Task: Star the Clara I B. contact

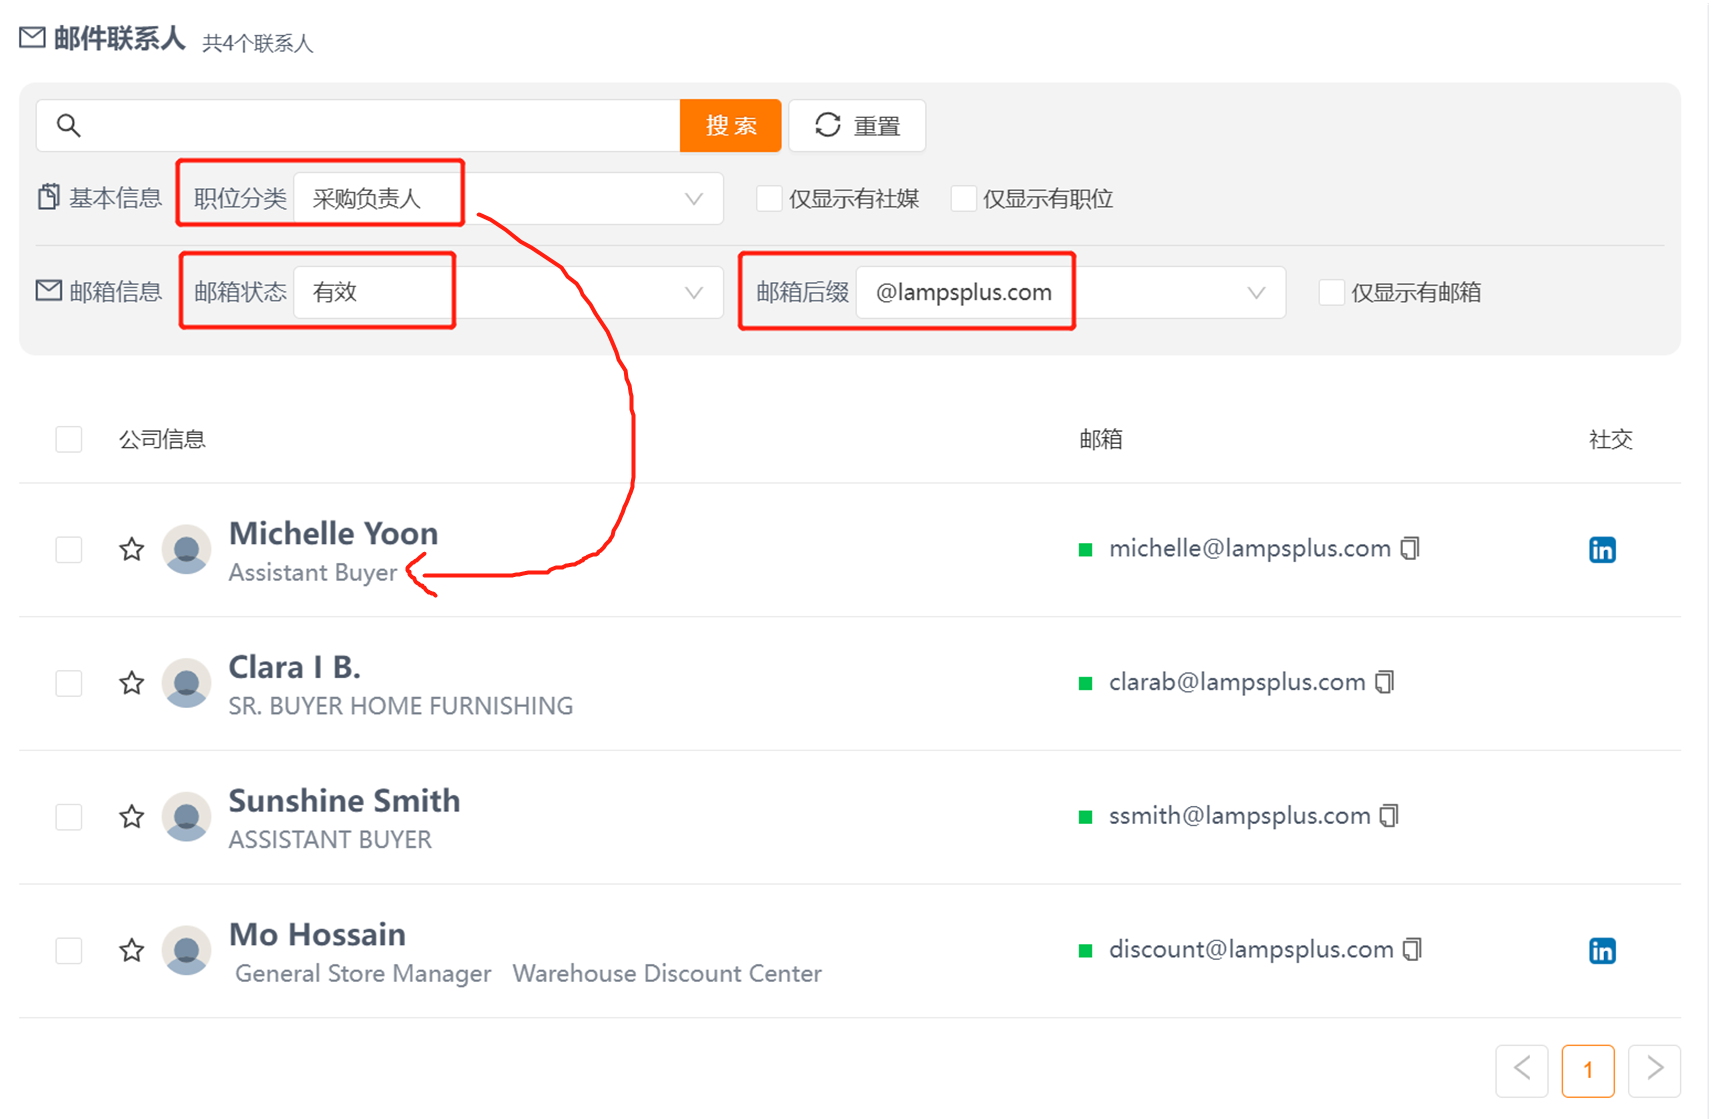Action: coord(131,683)
